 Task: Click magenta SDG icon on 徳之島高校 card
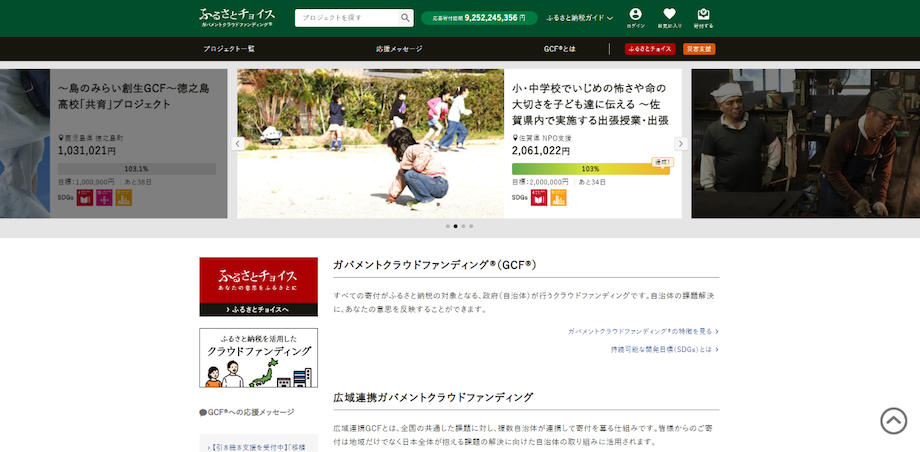tap(104, 198)
